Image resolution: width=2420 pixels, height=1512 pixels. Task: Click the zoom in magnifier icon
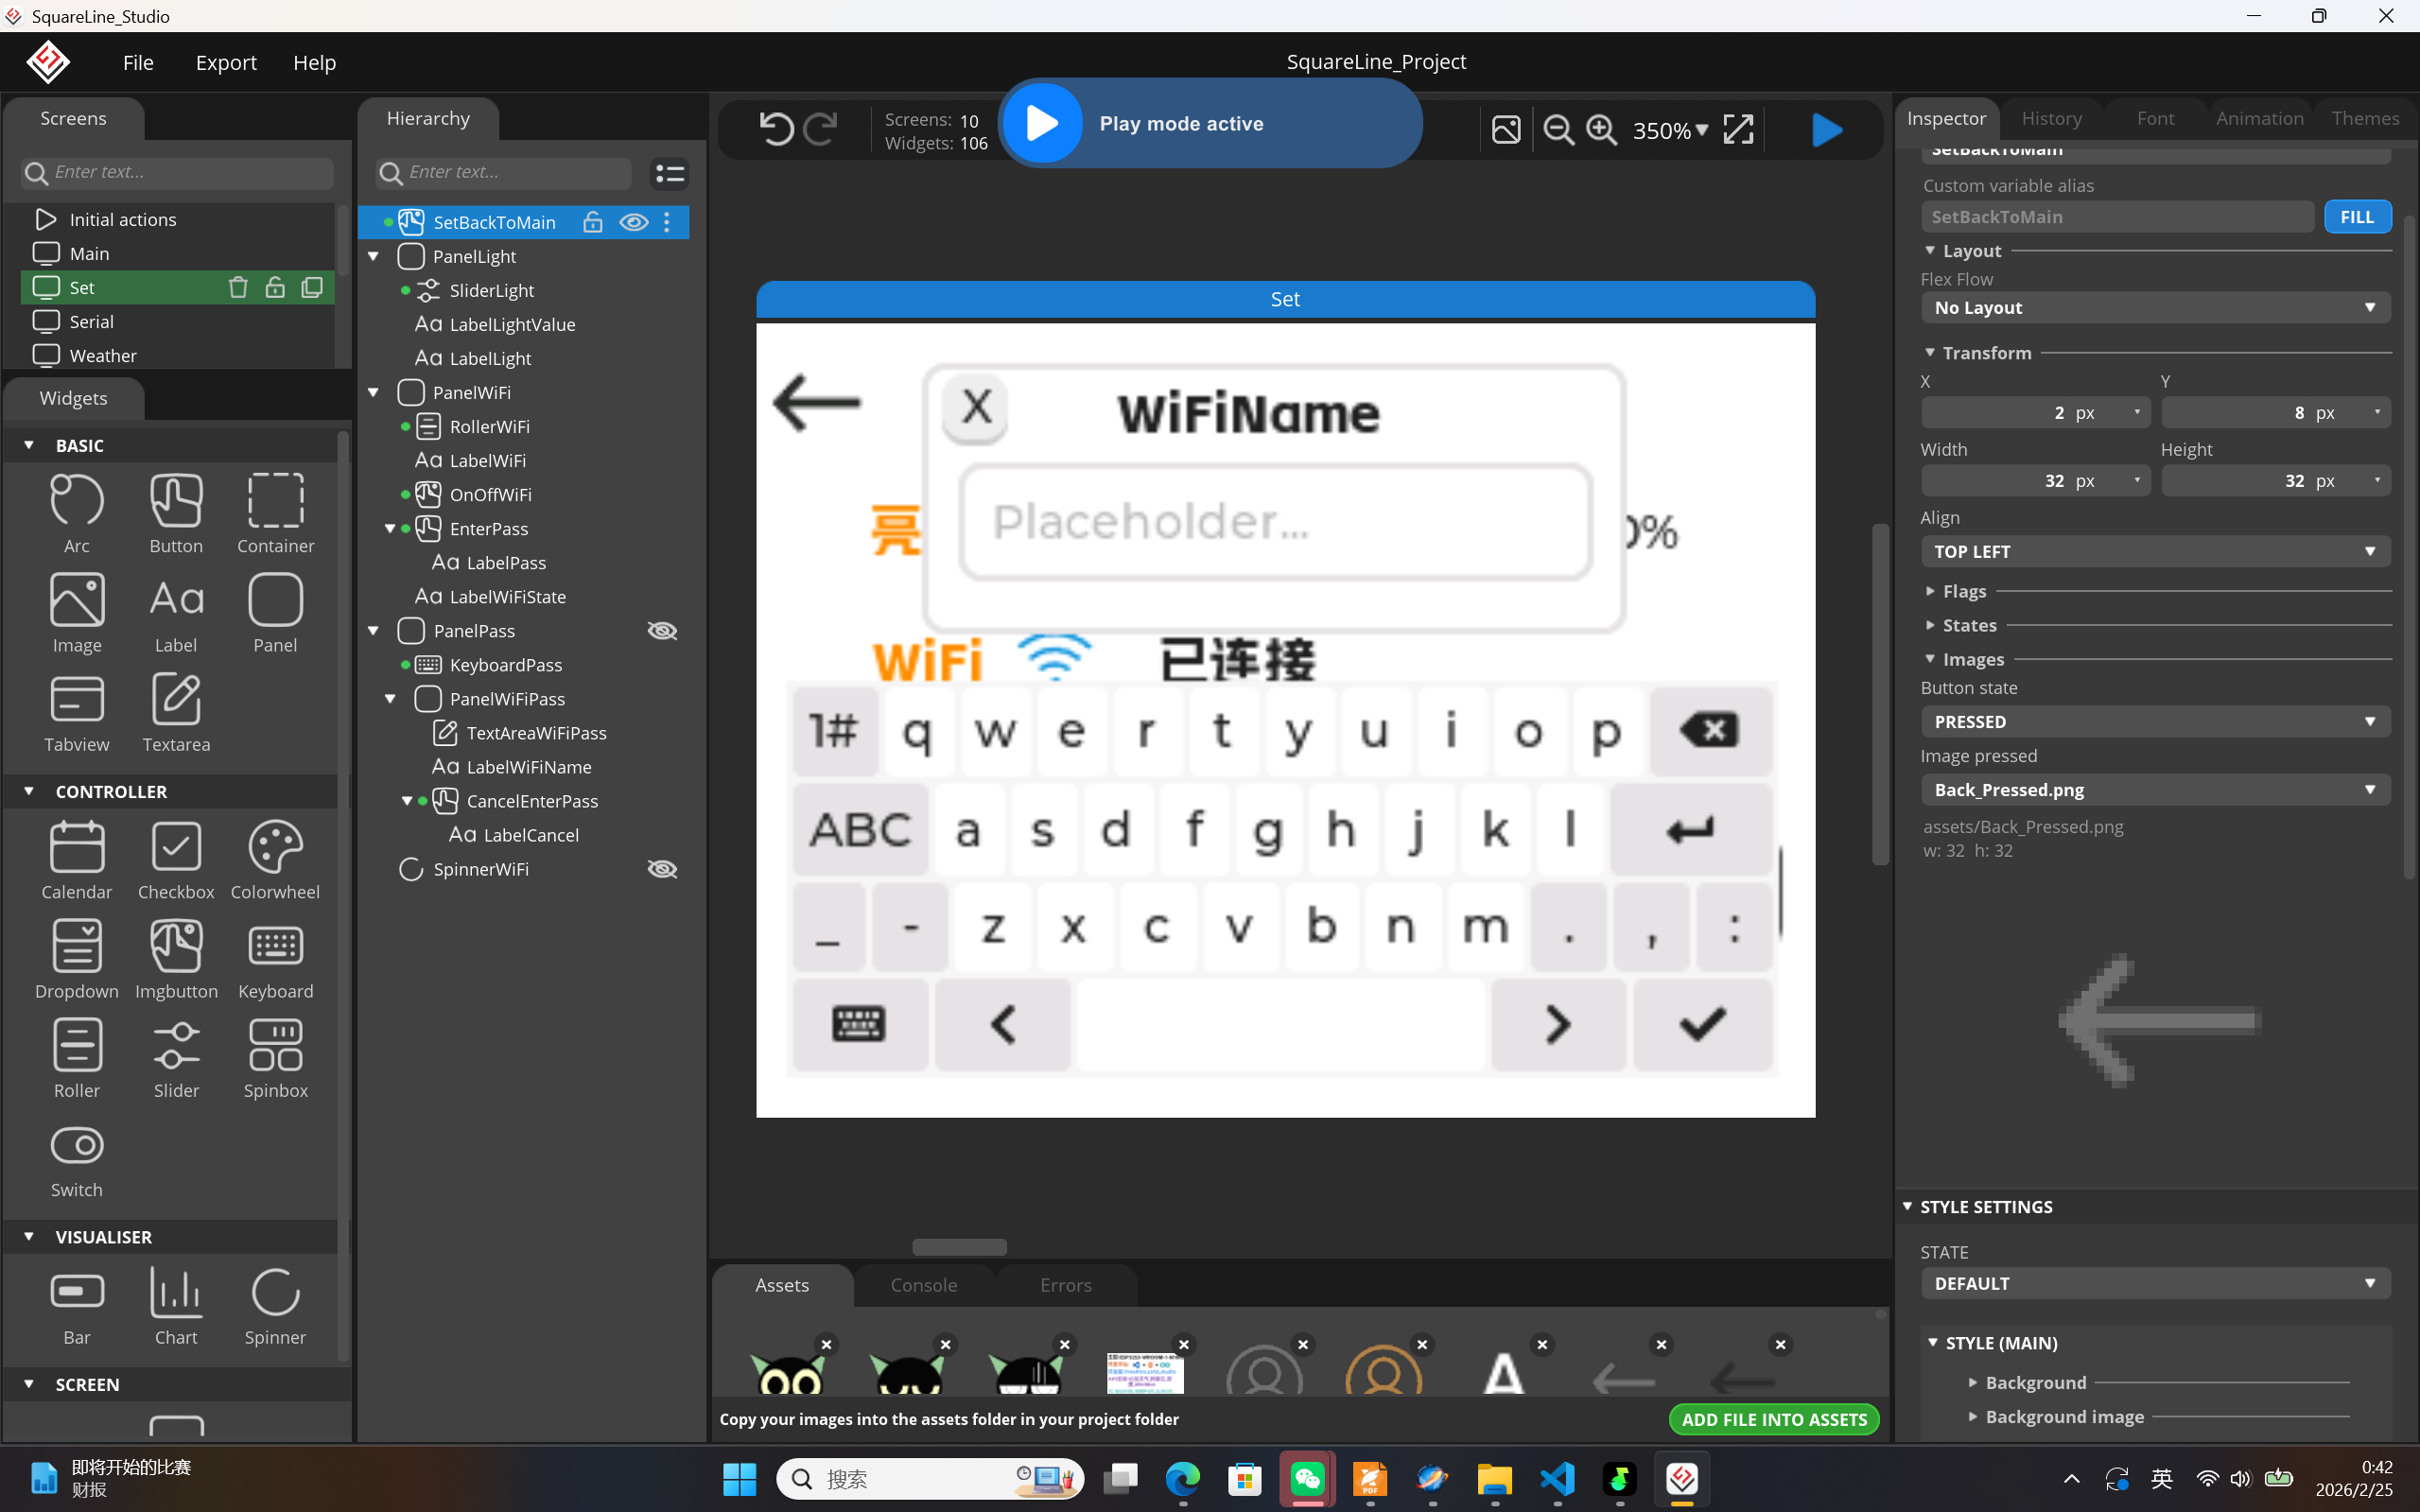click(1601, 129)
